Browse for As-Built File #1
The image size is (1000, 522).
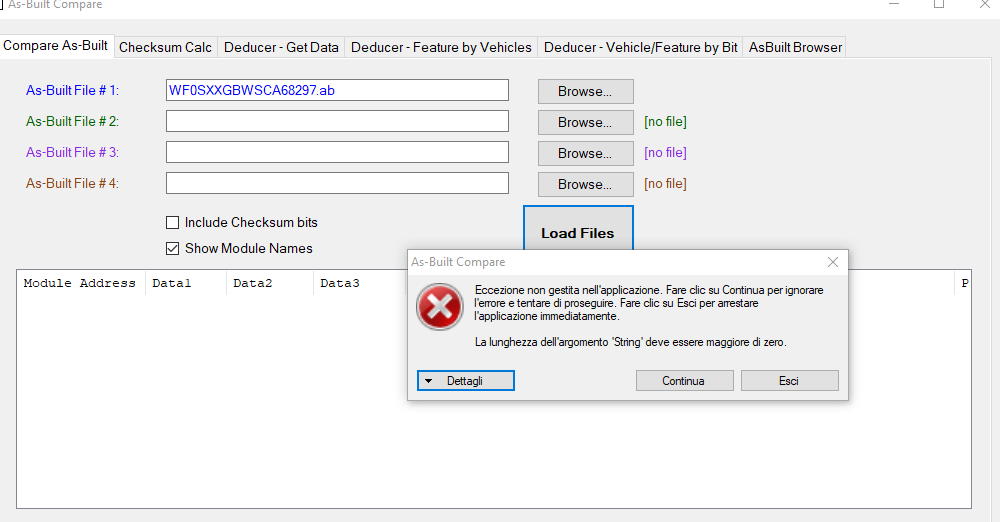point(585,91)
